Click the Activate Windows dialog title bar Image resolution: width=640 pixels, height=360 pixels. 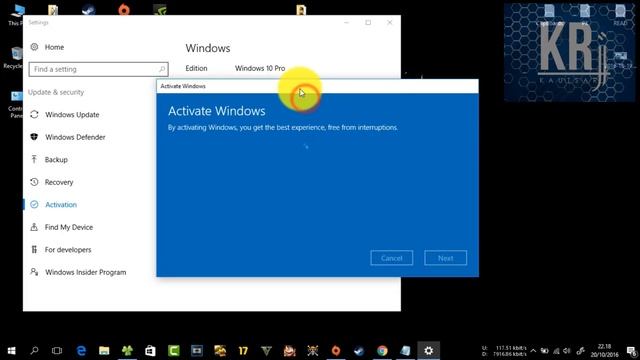(x=317, y=86)
